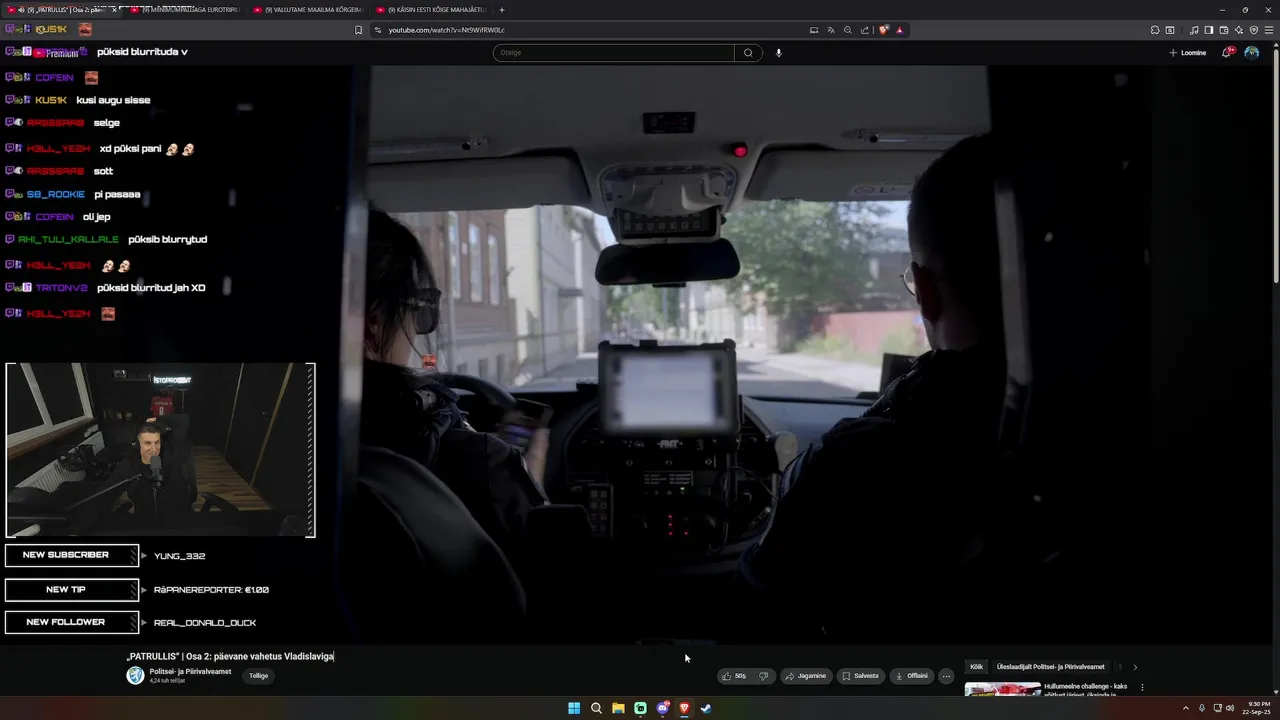Switch to the VALLUTAME MAAILMA KÕRGEIMA tab
Screen dimensions: 1280x720
tap(308, 10)
